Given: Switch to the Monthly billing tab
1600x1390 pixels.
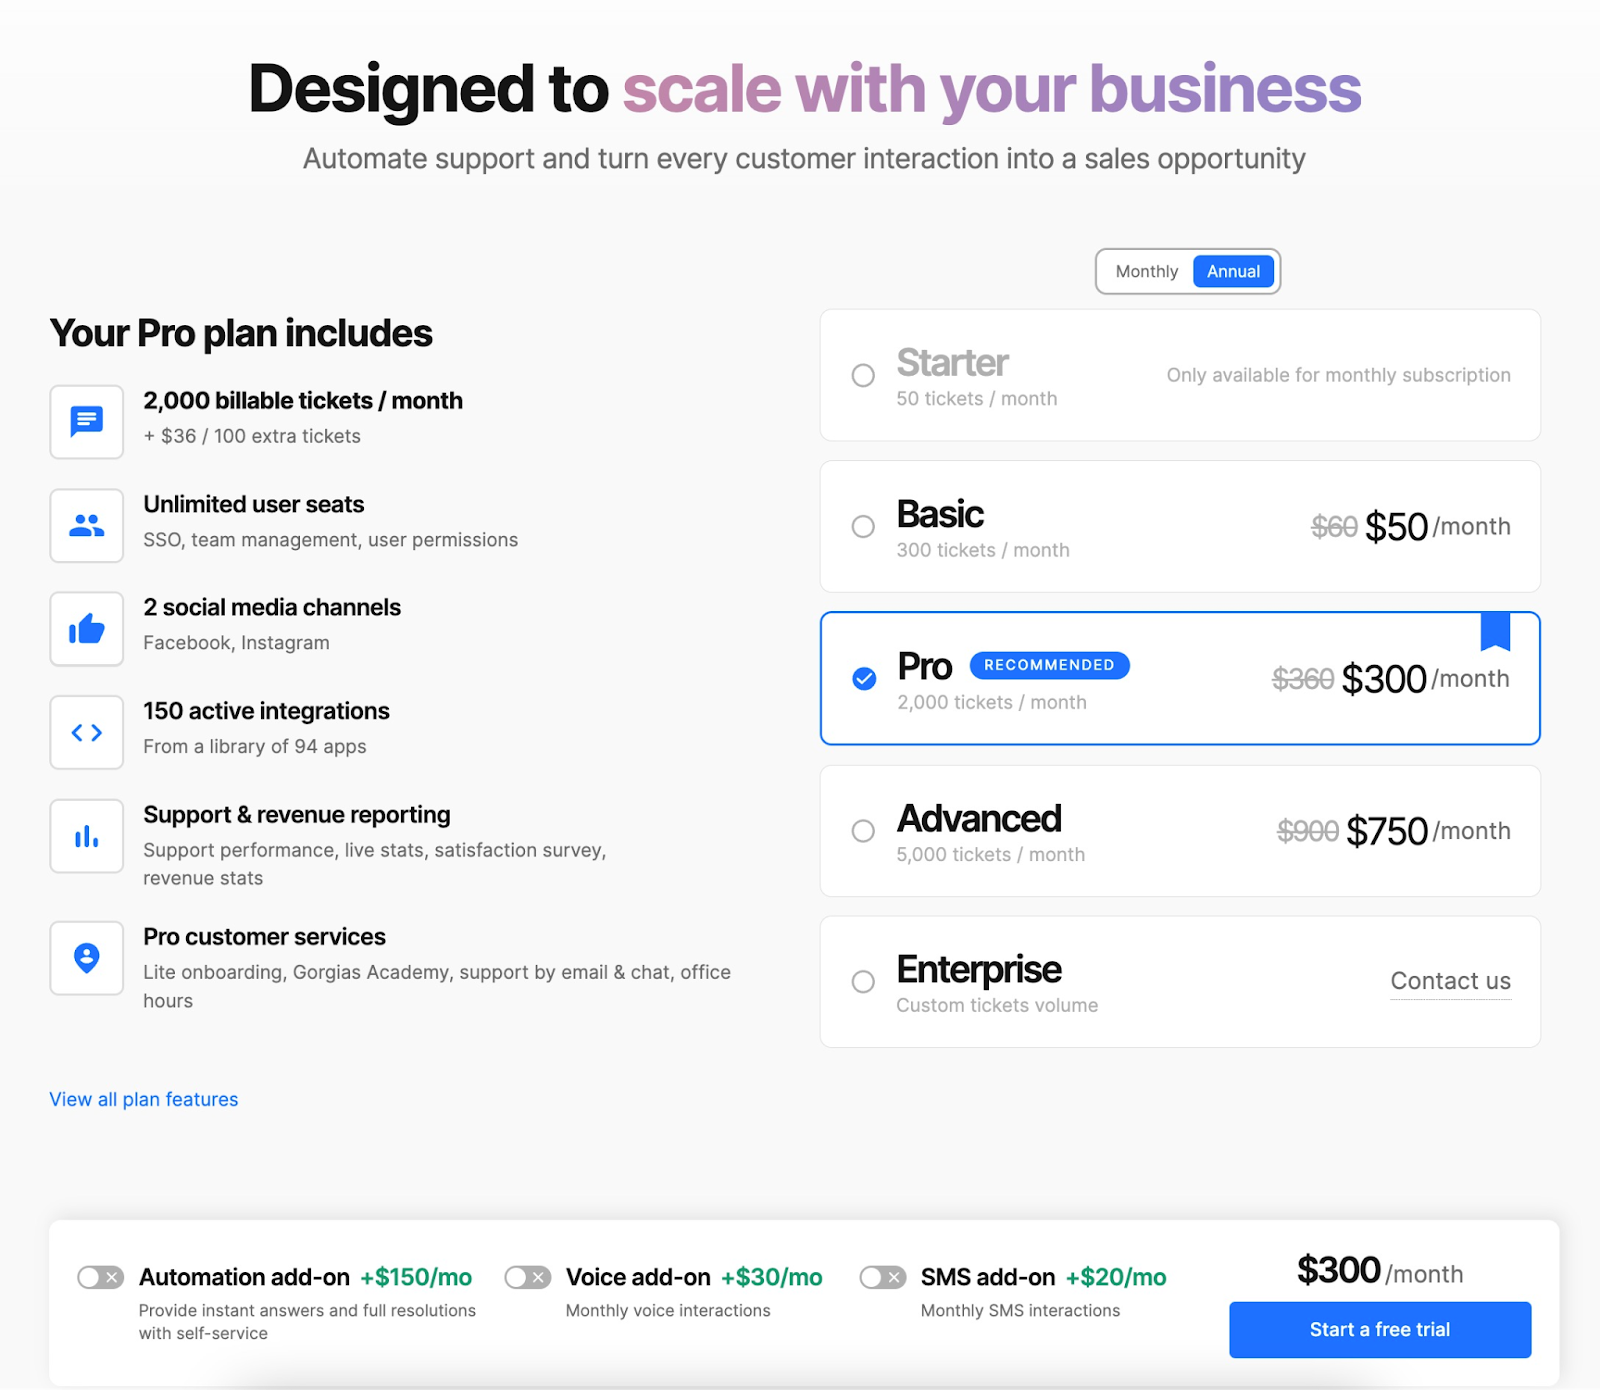Looking at the screenshot, I should click(1147, 271).
